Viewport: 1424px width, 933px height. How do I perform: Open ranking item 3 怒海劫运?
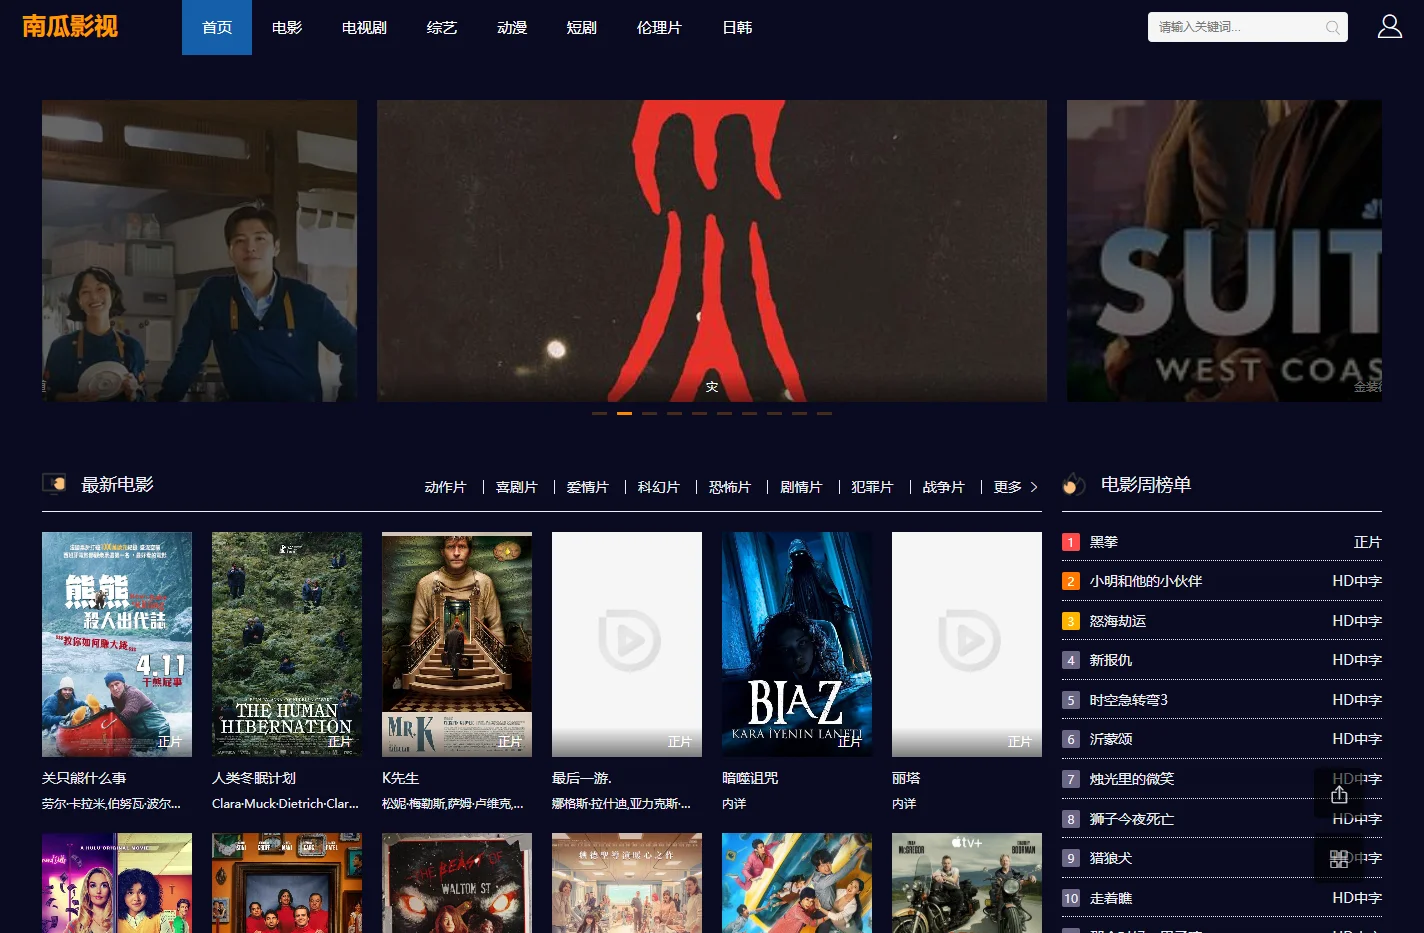coord(1222,621)
